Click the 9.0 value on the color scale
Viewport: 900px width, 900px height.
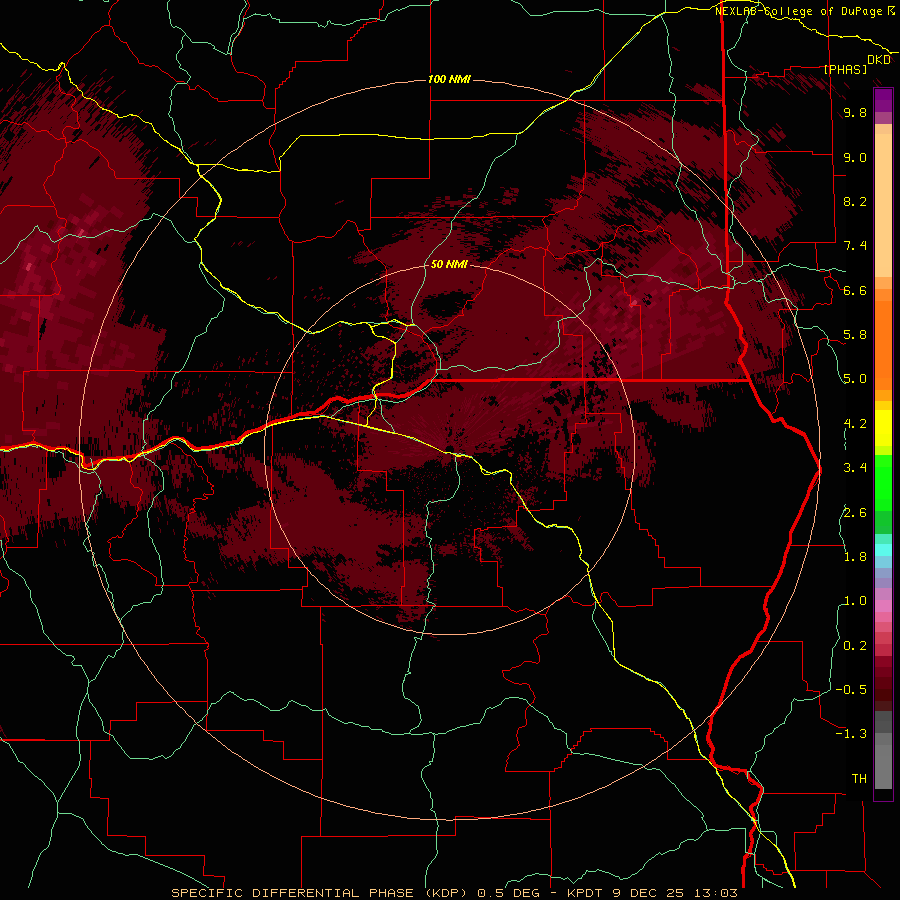coord(855,157)
